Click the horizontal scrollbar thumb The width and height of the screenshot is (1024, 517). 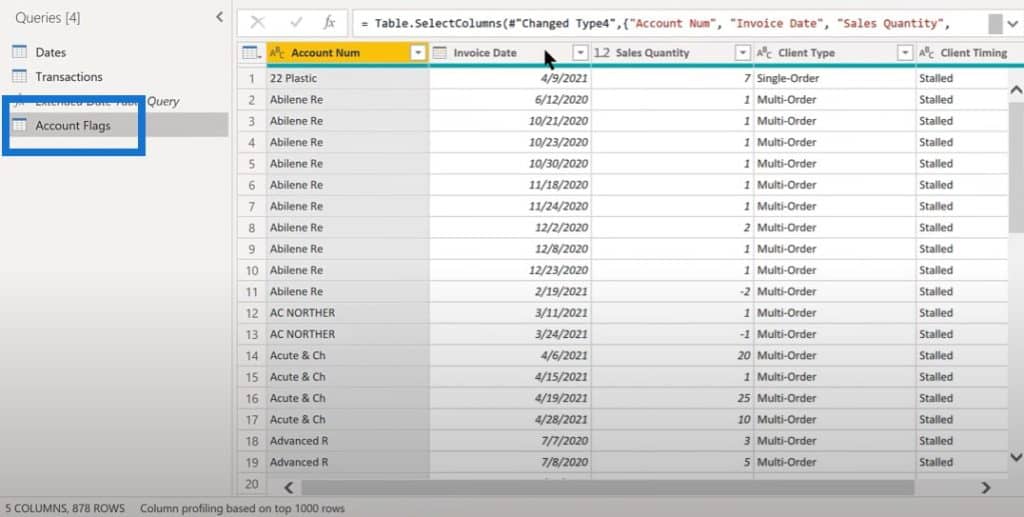tap(607, 487)
